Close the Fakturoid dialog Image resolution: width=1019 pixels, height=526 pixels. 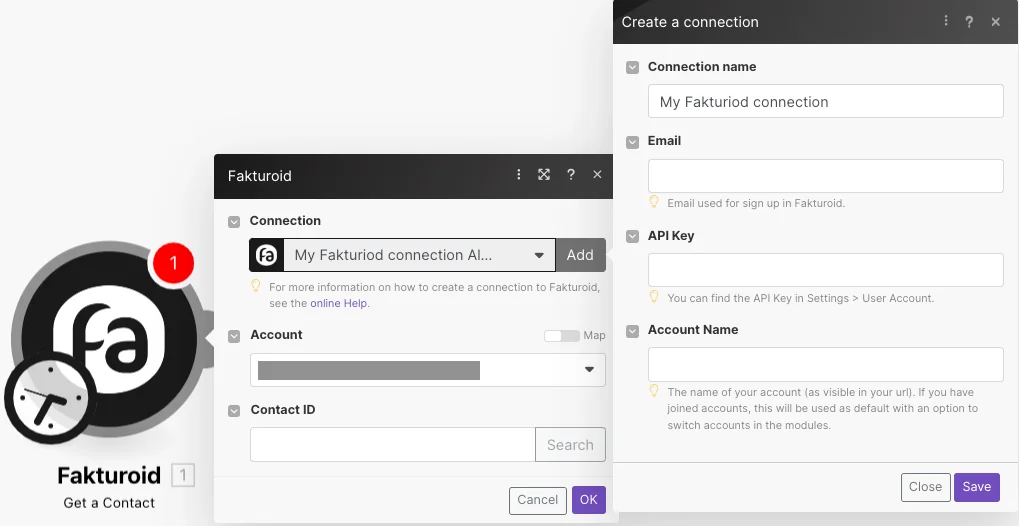[597, 174]
